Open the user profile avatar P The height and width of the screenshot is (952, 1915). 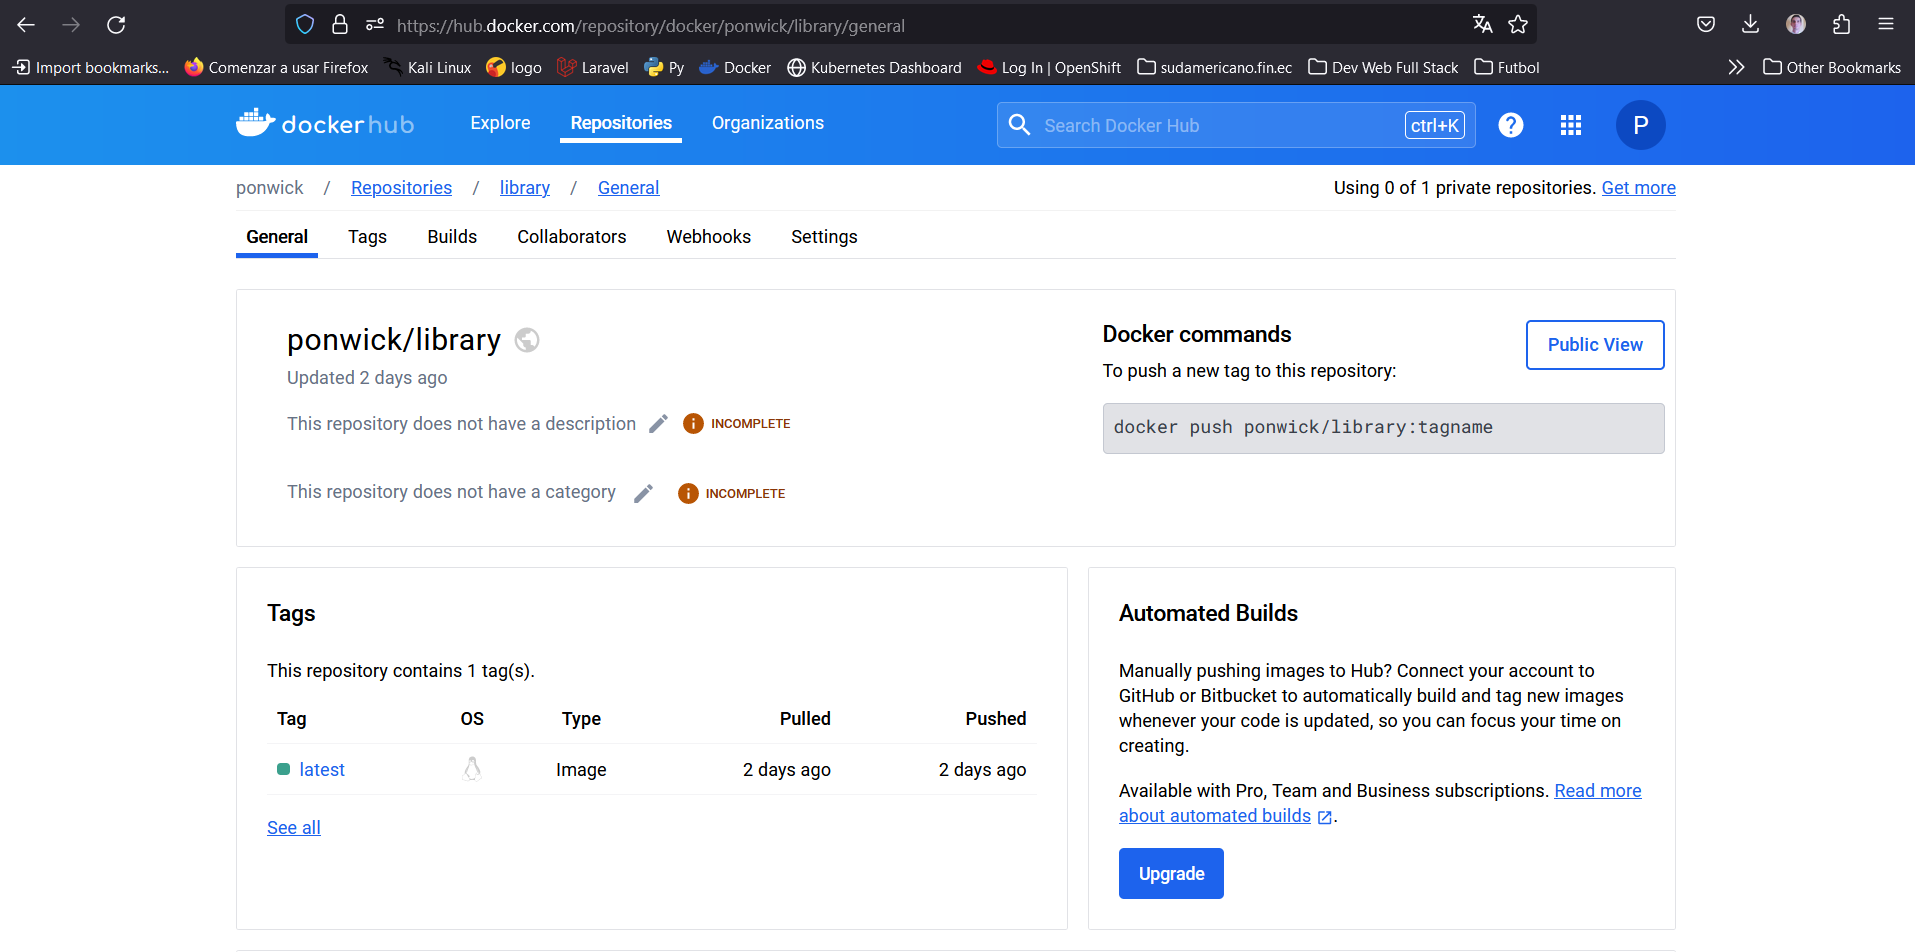[x=1640, y=125]
